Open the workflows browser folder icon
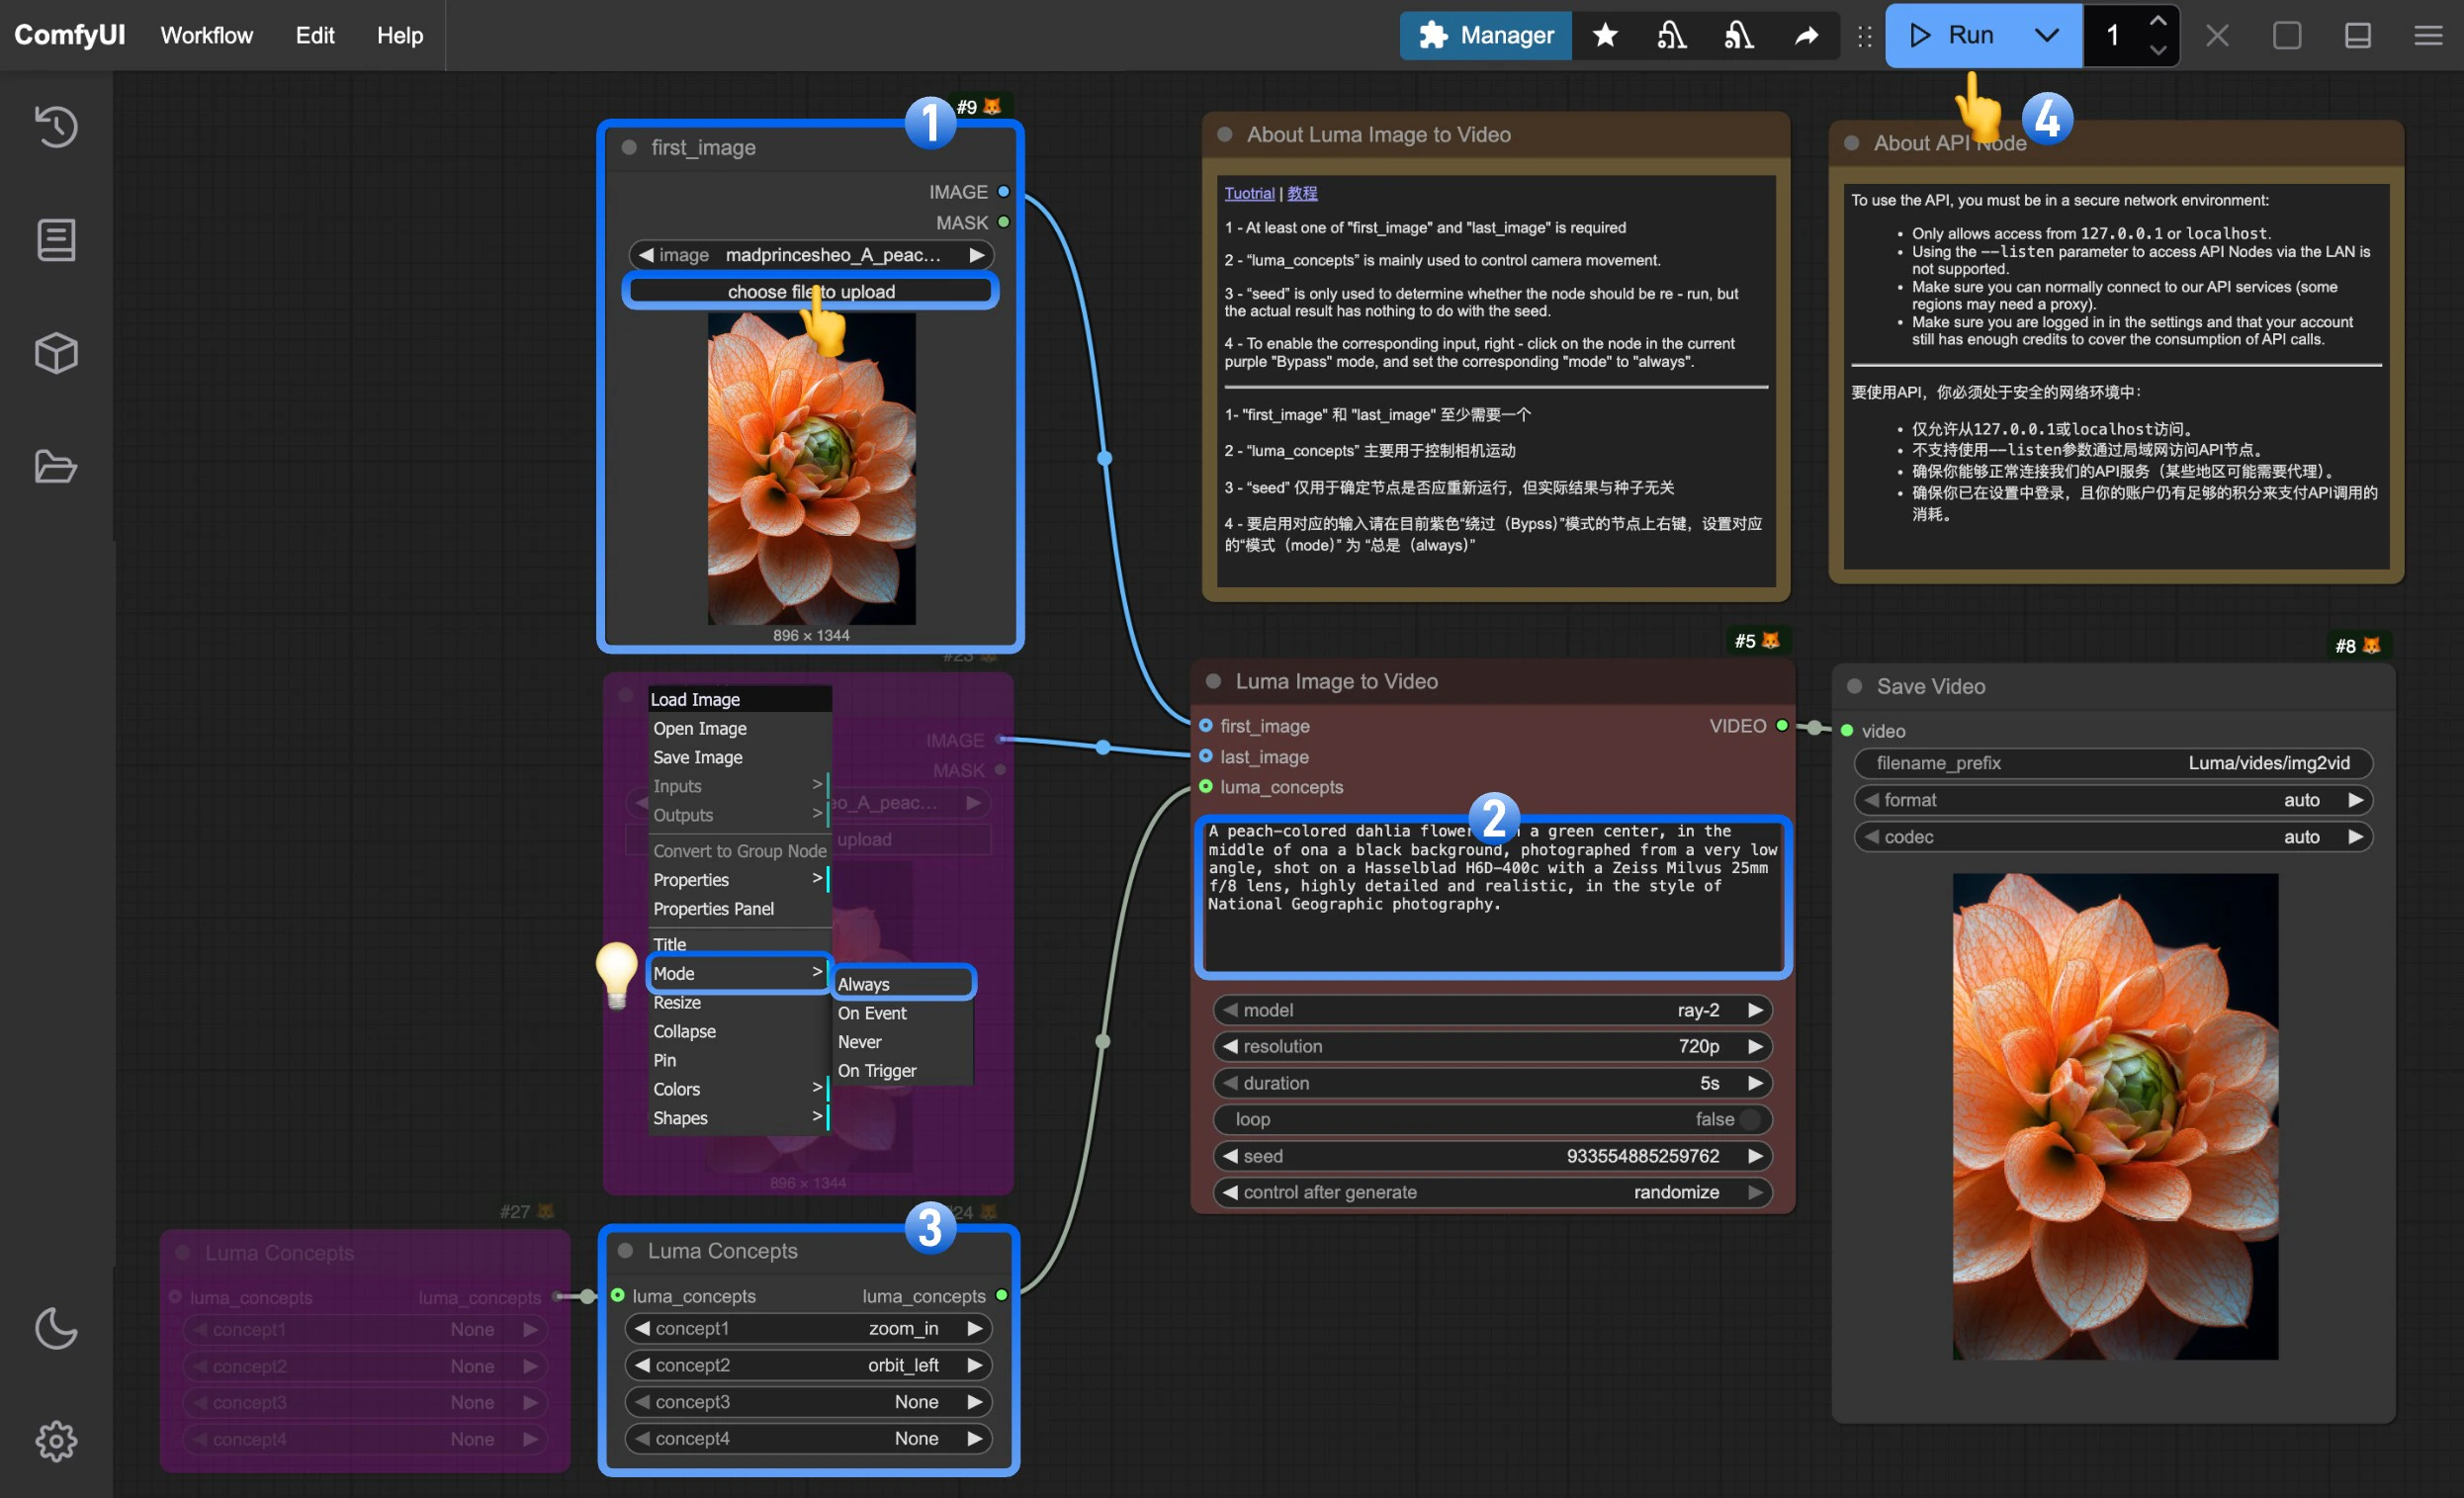Image resolution: width=2464 pixels, height=1498 pixels. tap(55, 466)
